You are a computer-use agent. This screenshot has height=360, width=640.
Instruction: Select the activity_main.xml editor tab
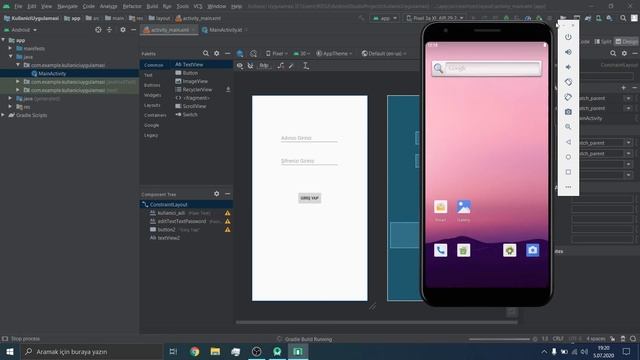[x=169, y=30]
